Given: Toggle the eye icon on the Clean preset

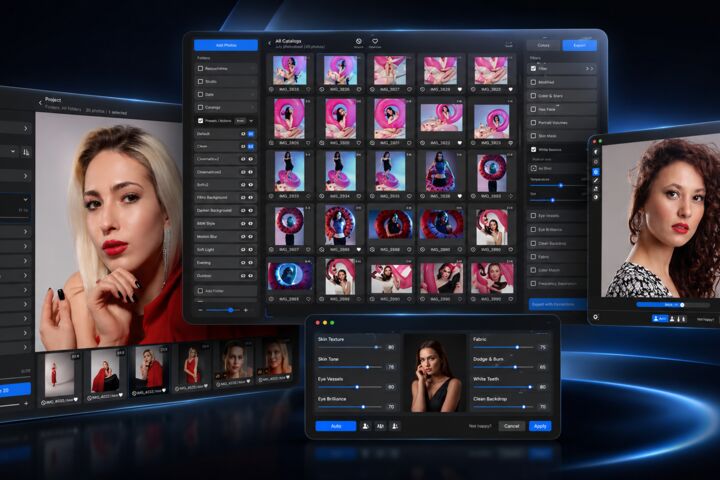Looking at the screenshot, I should pyautogui.click(x=243, y=147).
